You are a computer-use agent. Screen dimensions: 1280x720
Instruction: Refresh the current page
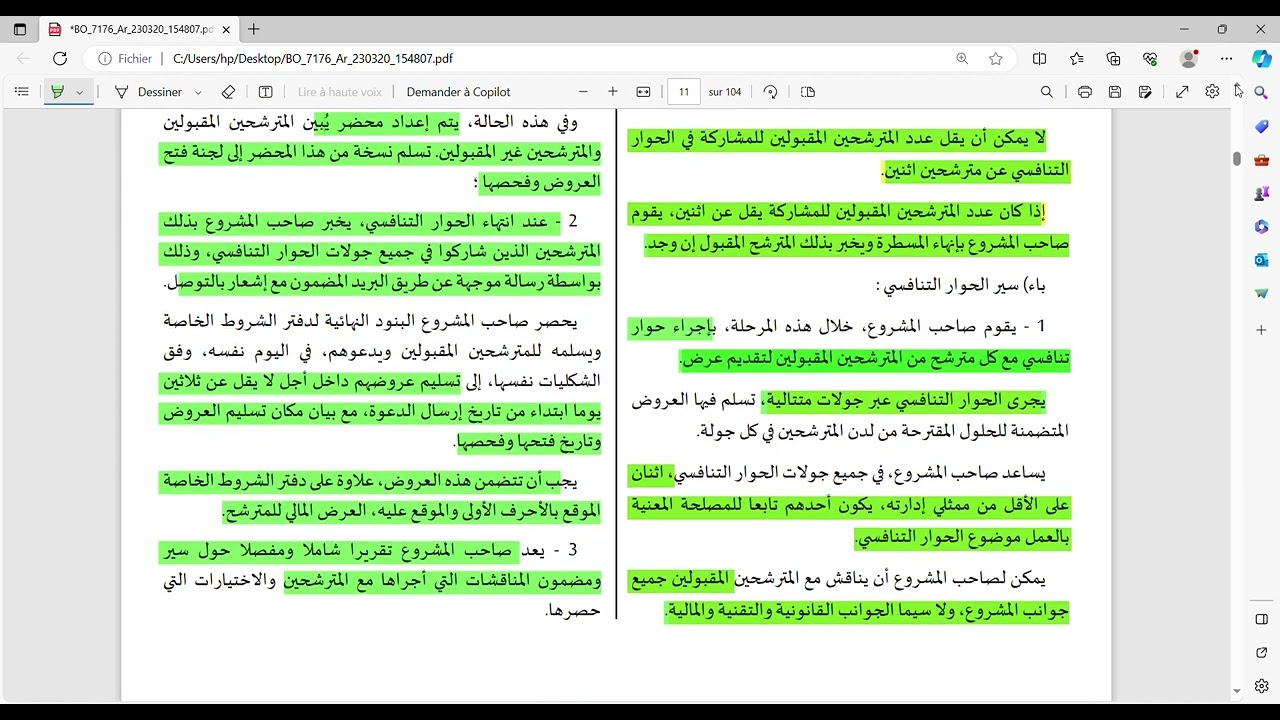60,59
